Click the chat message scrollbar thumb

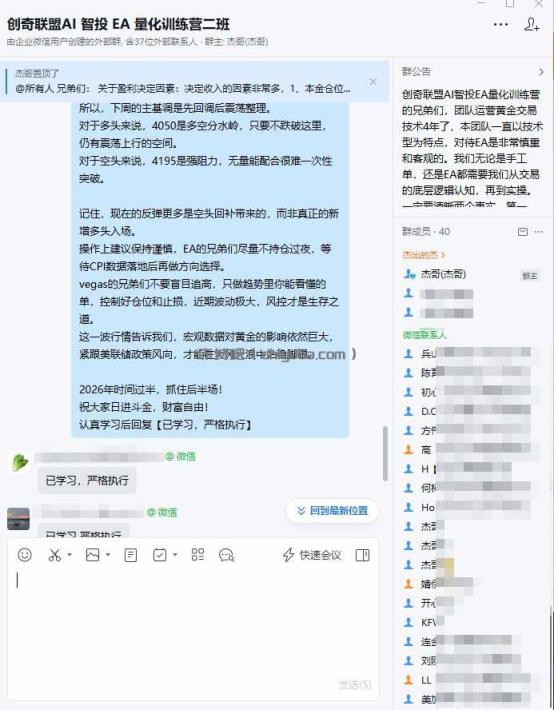click(385, 453)
